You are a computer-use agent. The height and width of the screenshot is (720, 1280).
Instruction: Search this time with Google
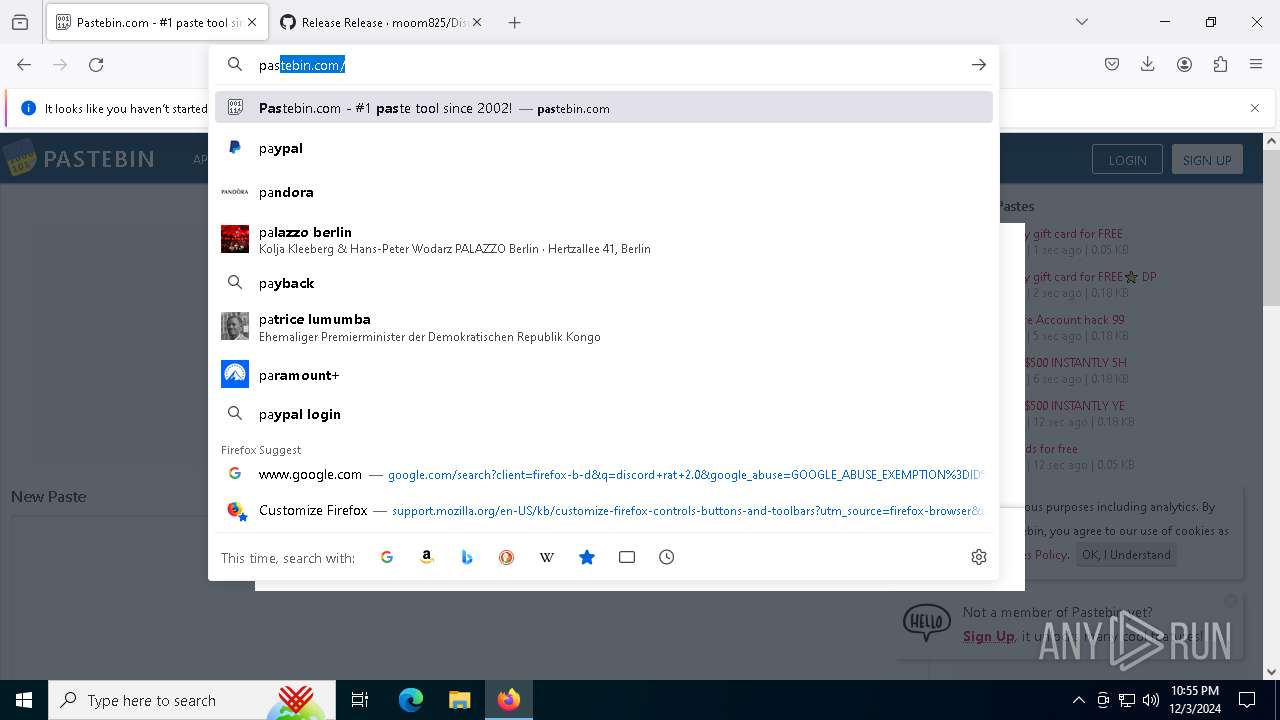point(387,557)
